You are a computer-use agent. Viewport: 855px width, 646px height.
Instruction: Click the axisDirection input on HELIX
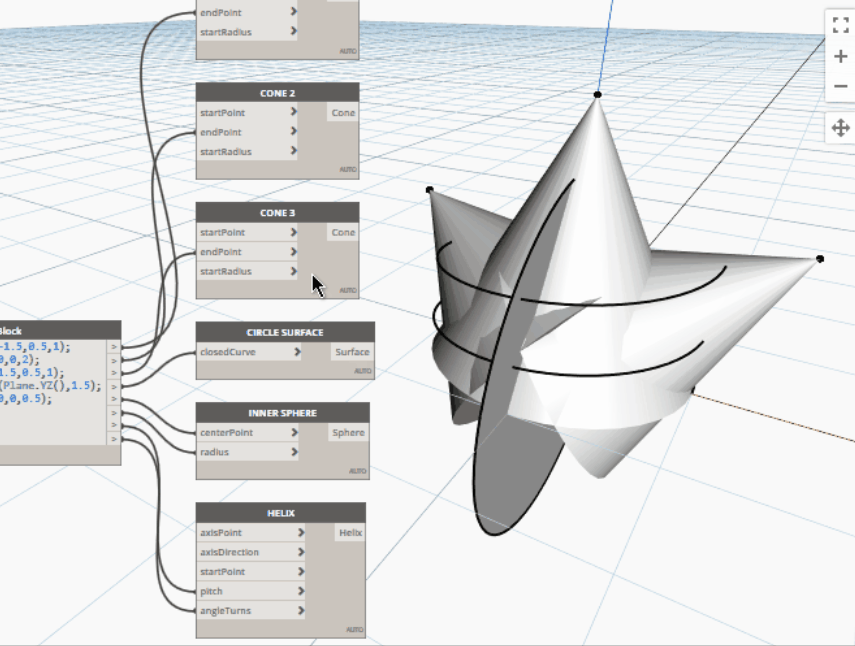[250, 552]
